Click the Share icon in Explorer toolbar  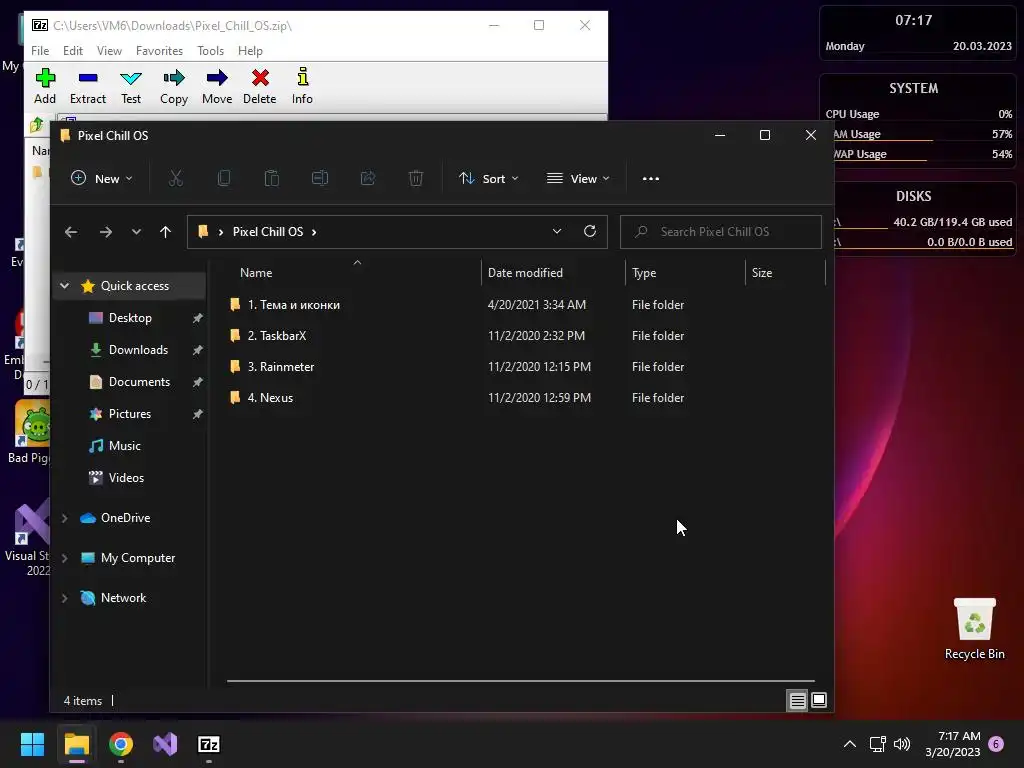368,178
